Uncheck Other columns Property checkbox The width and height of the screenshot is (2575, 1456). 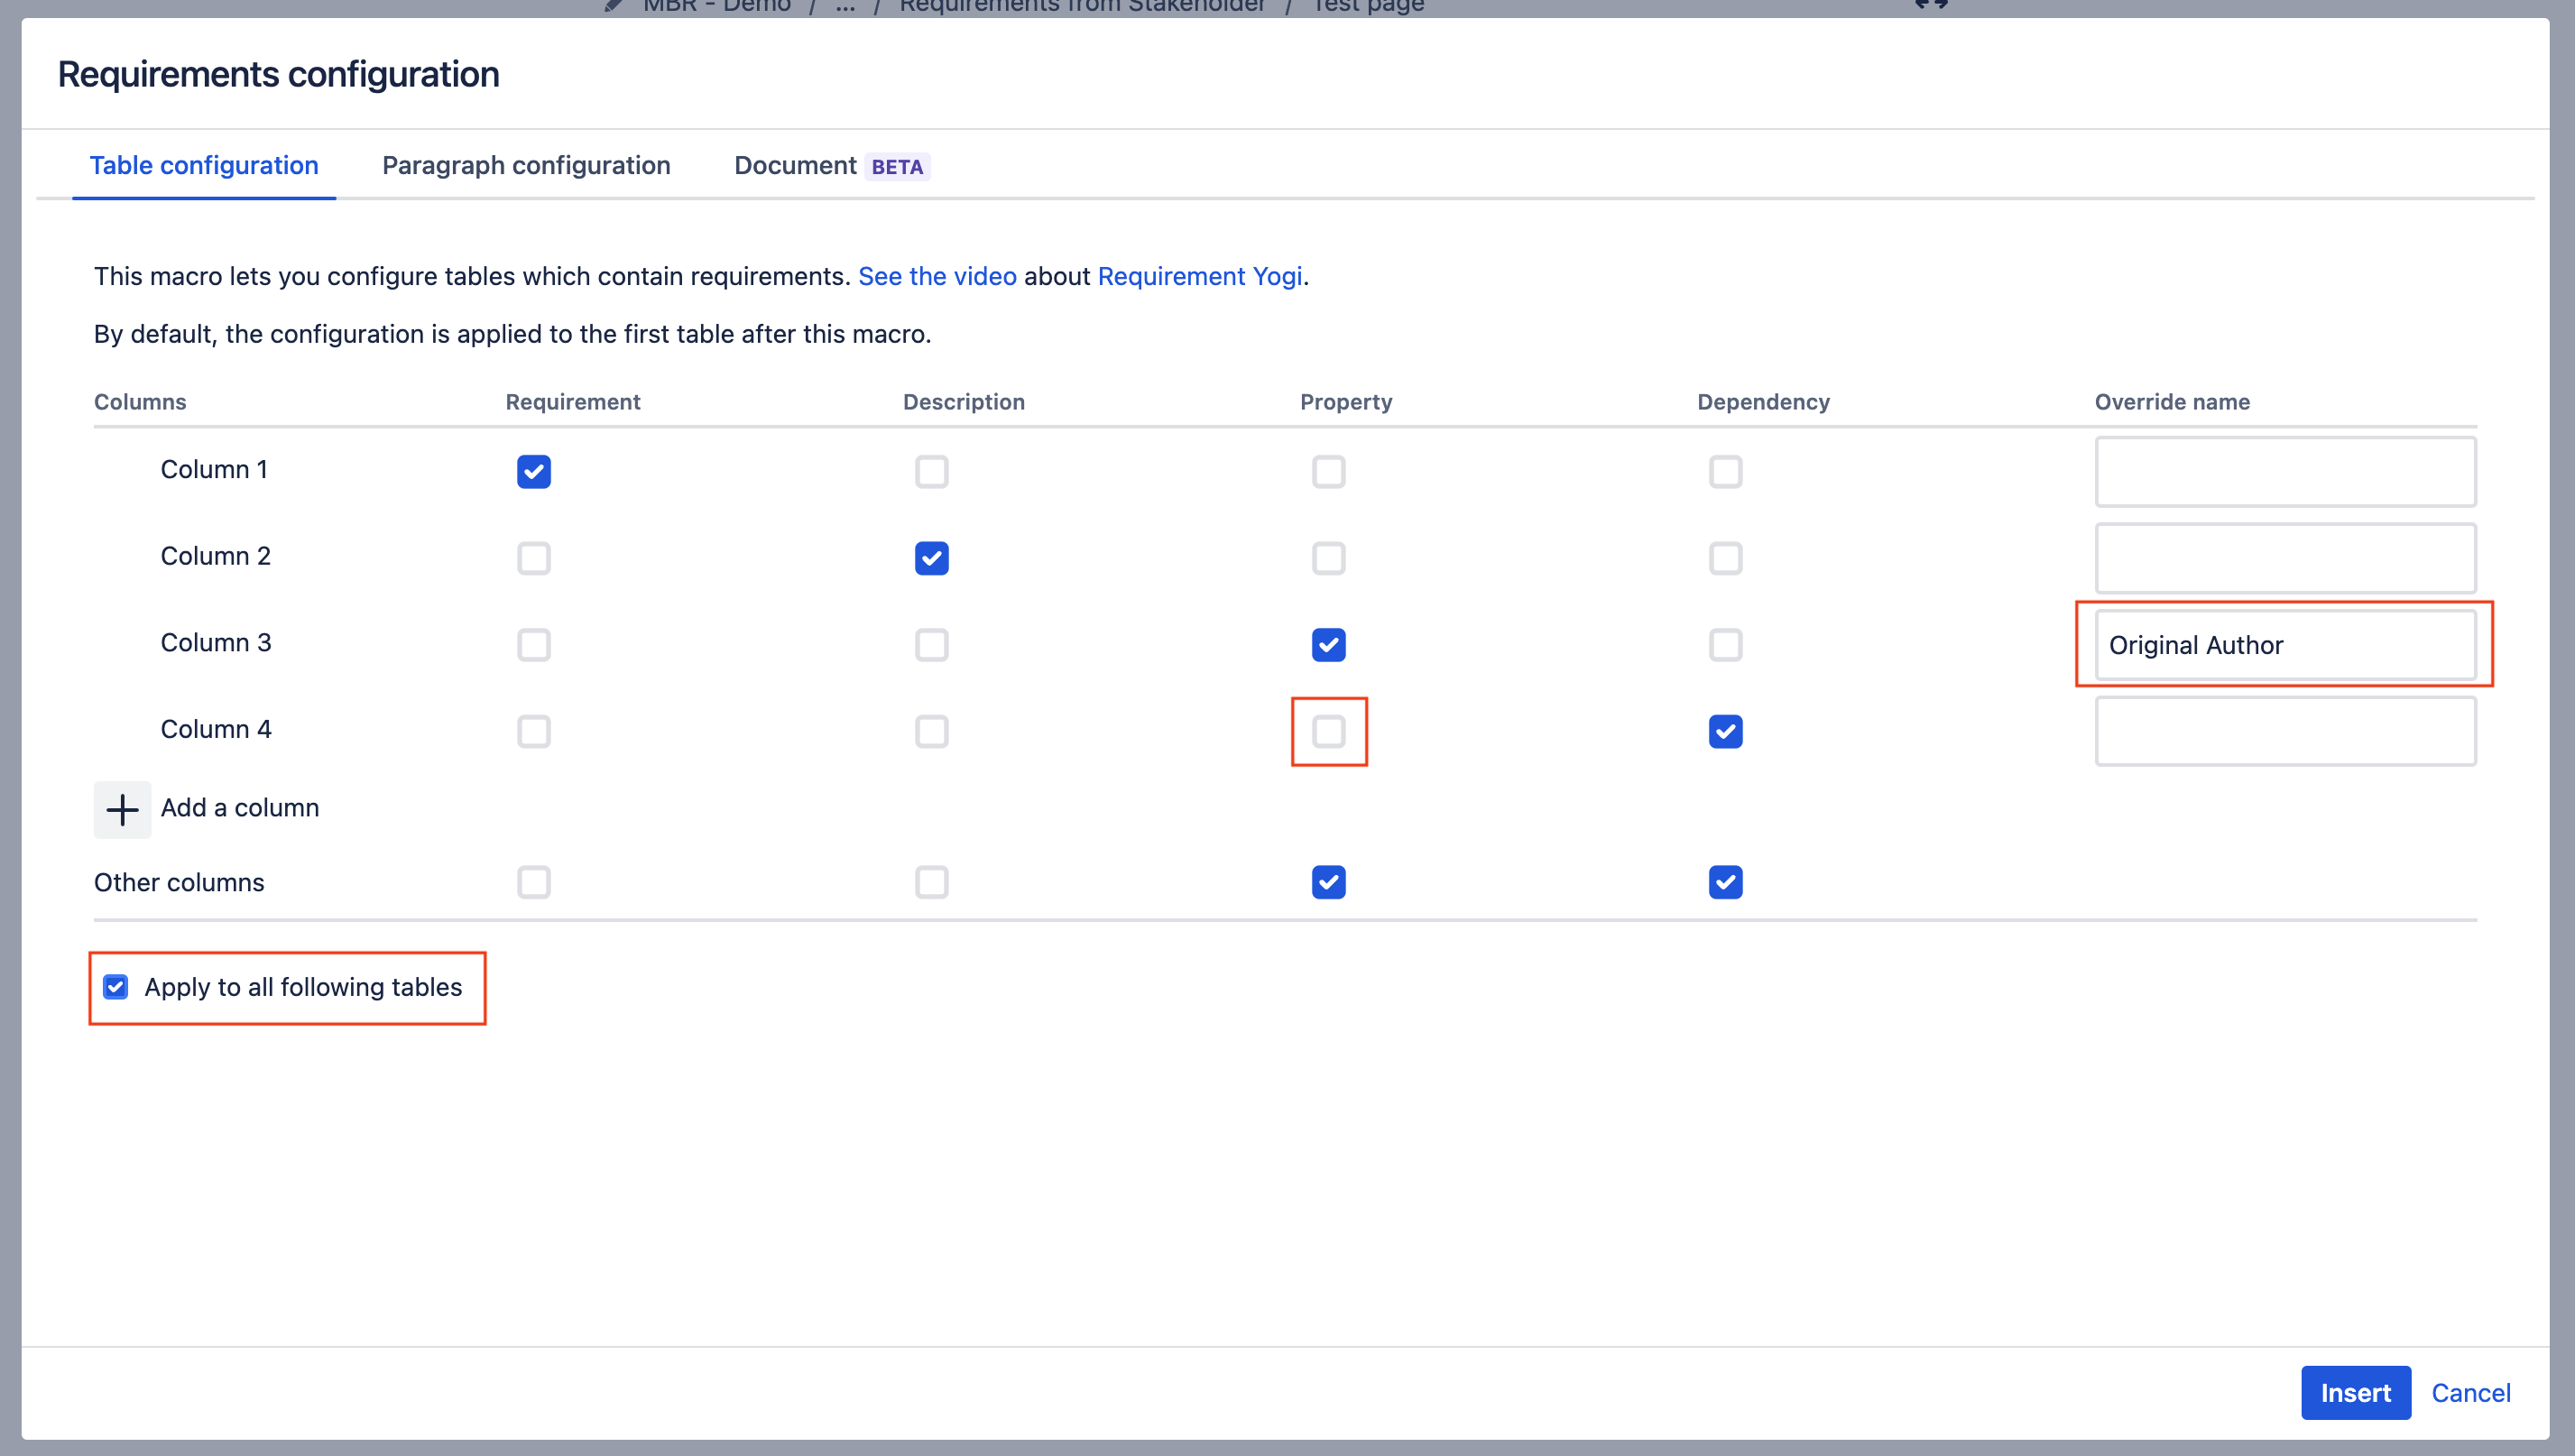coord(1328,882)
